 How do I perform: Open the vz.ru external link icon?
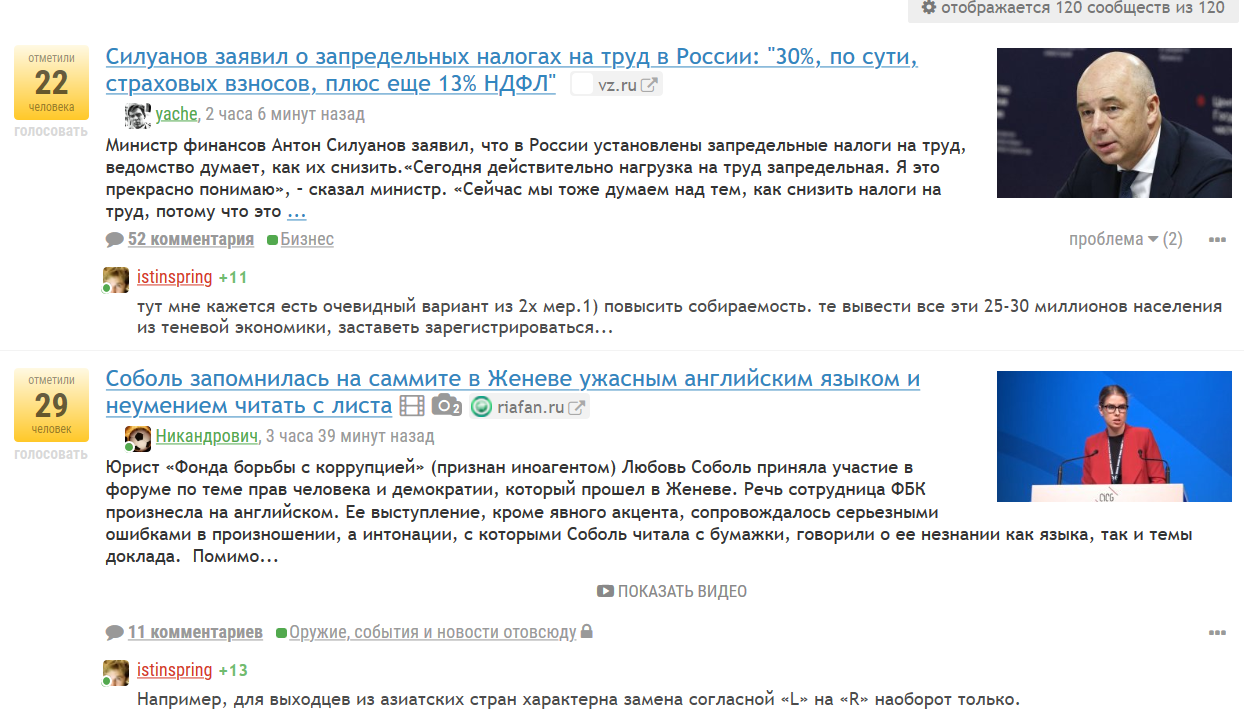pyautogui.click(x=649, y=85)
